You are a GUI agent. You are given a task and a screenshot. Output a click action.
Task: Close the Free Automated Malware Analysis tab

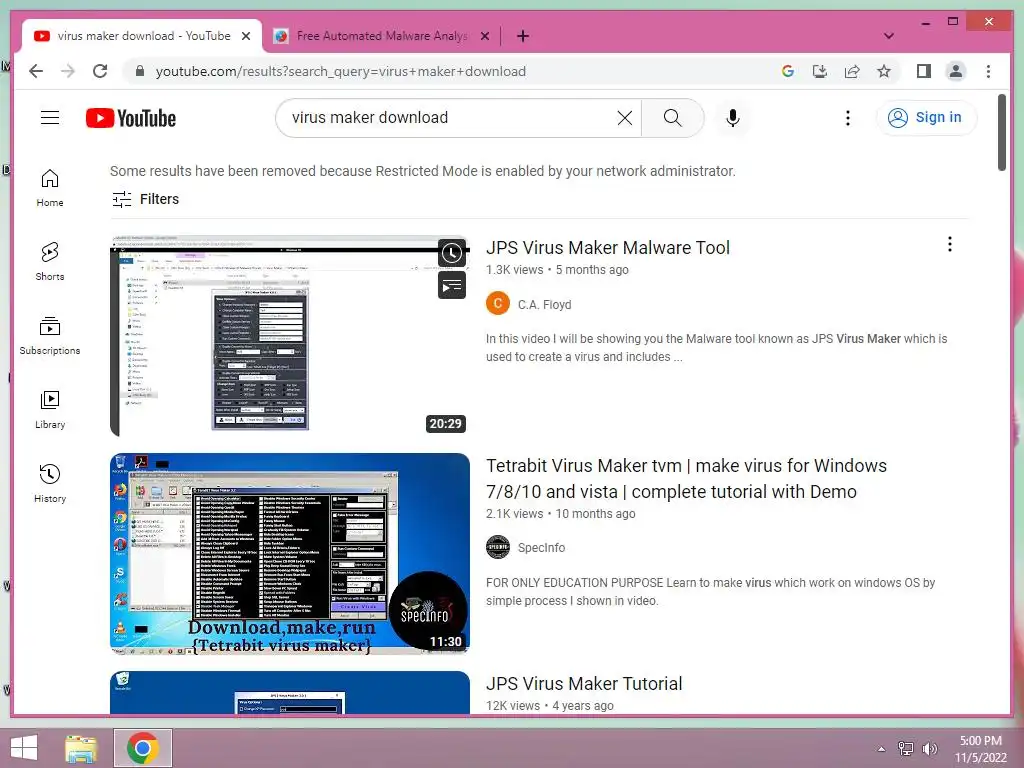485,36
